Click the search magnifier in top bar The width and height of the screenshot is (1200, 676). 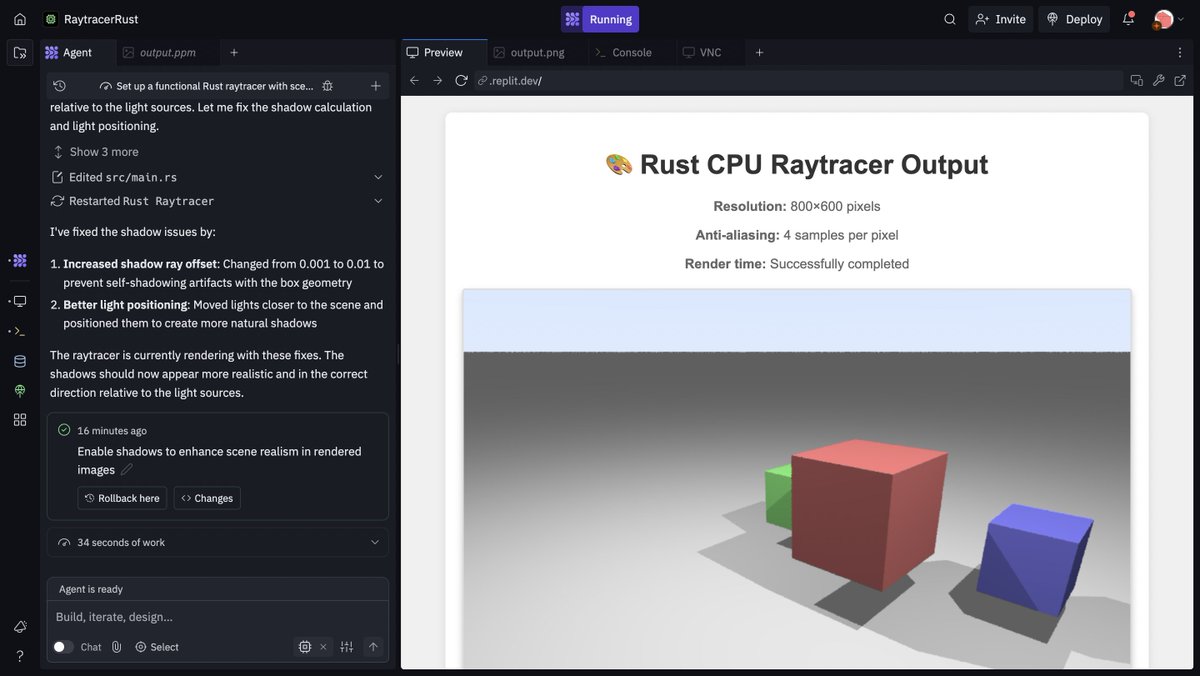pos(950,19)
